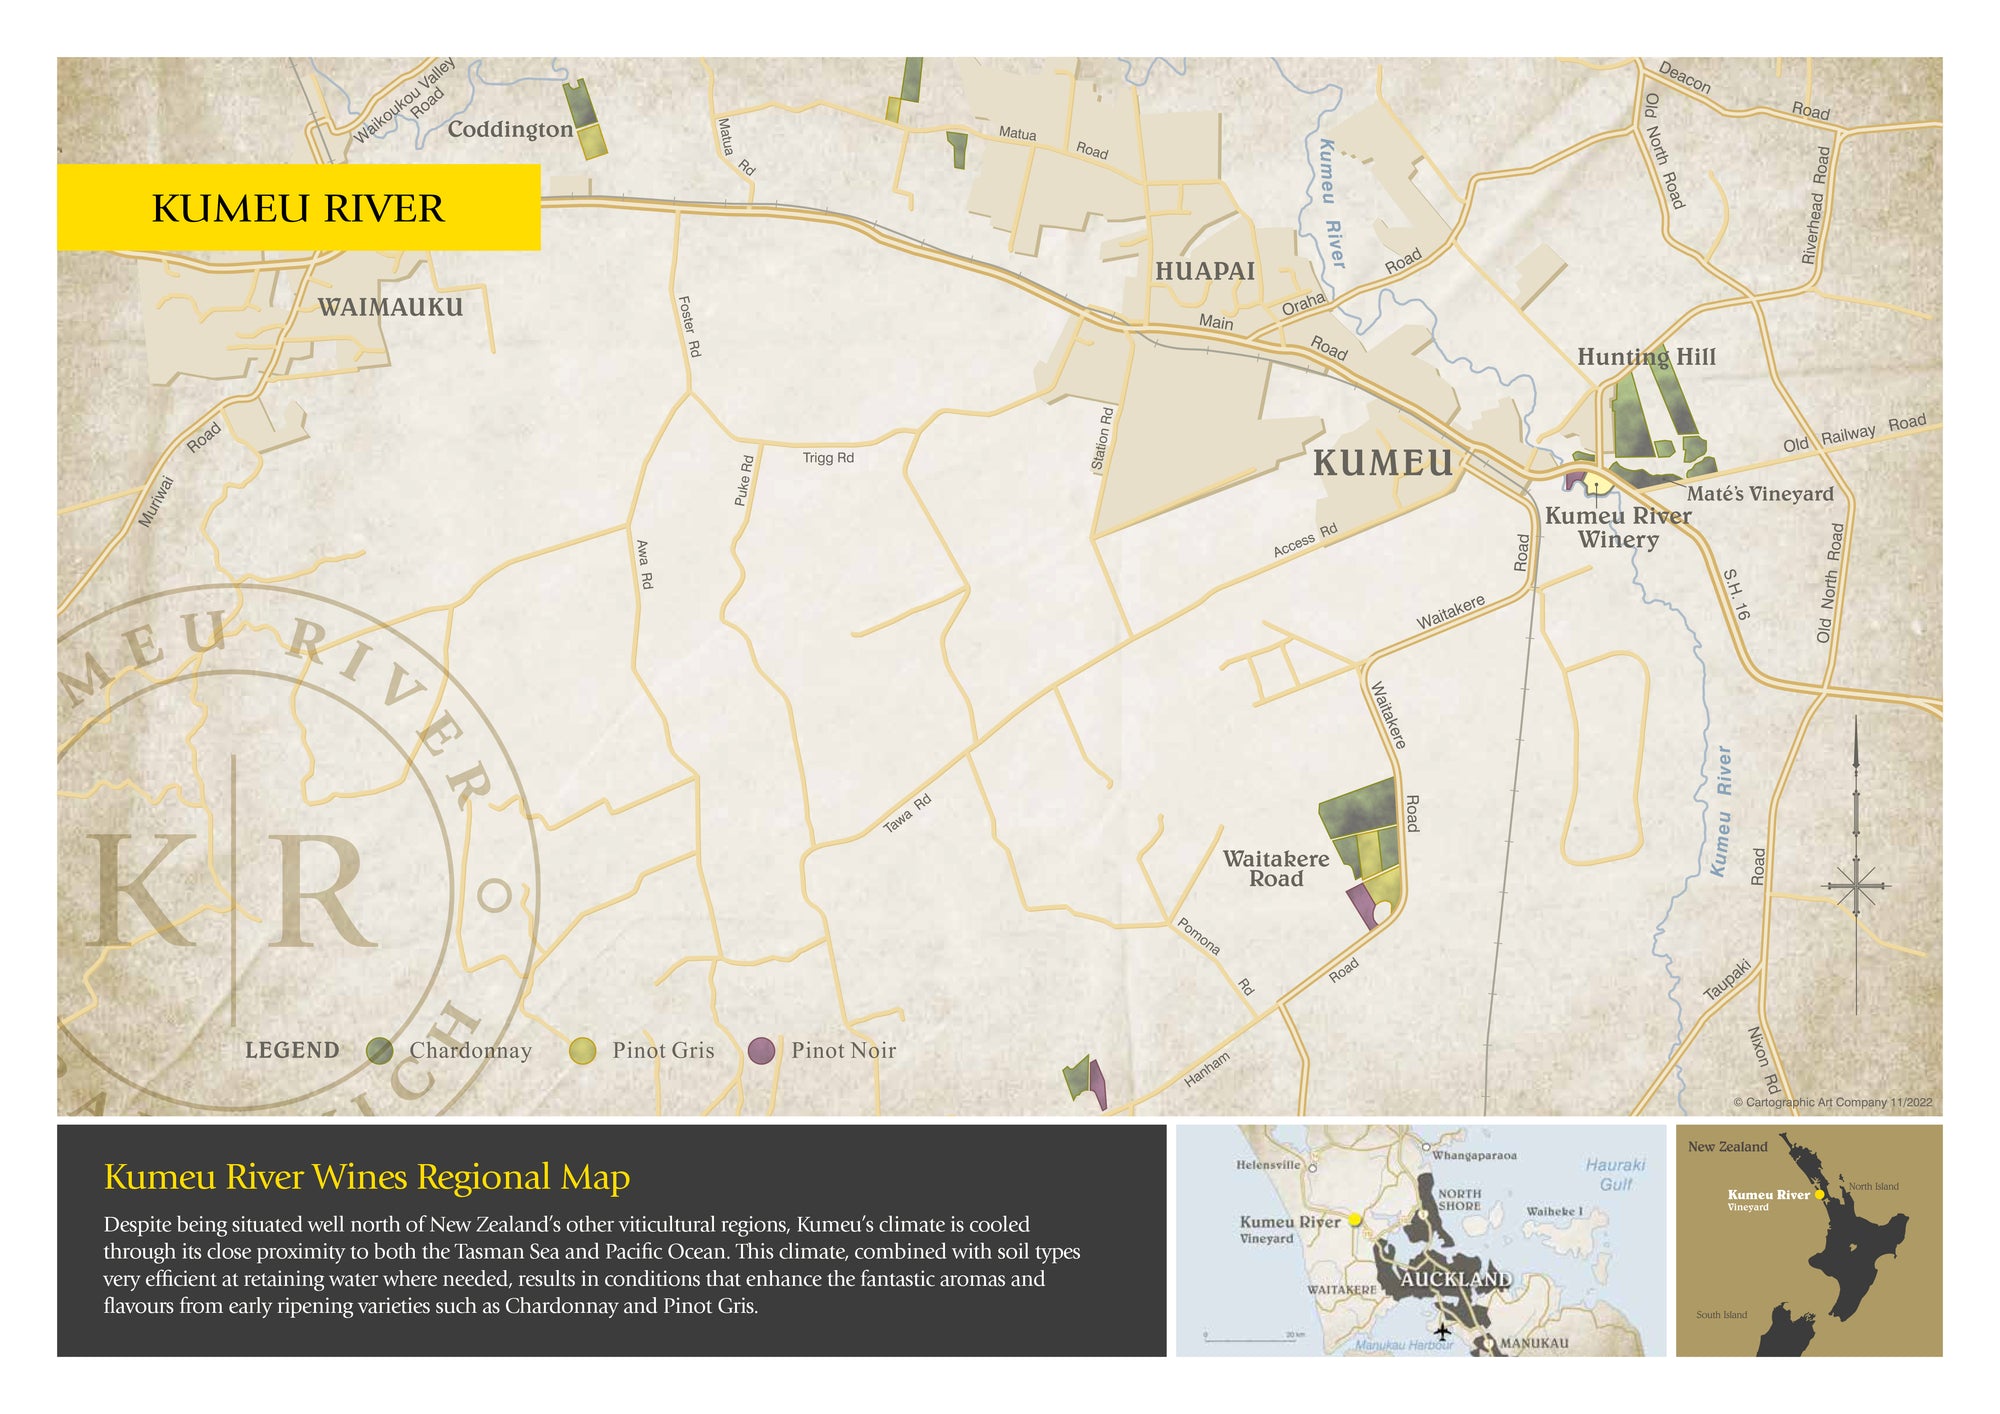Click the yellow KUMEU RIVER title banner
2000x1414 pixels.
298,207
